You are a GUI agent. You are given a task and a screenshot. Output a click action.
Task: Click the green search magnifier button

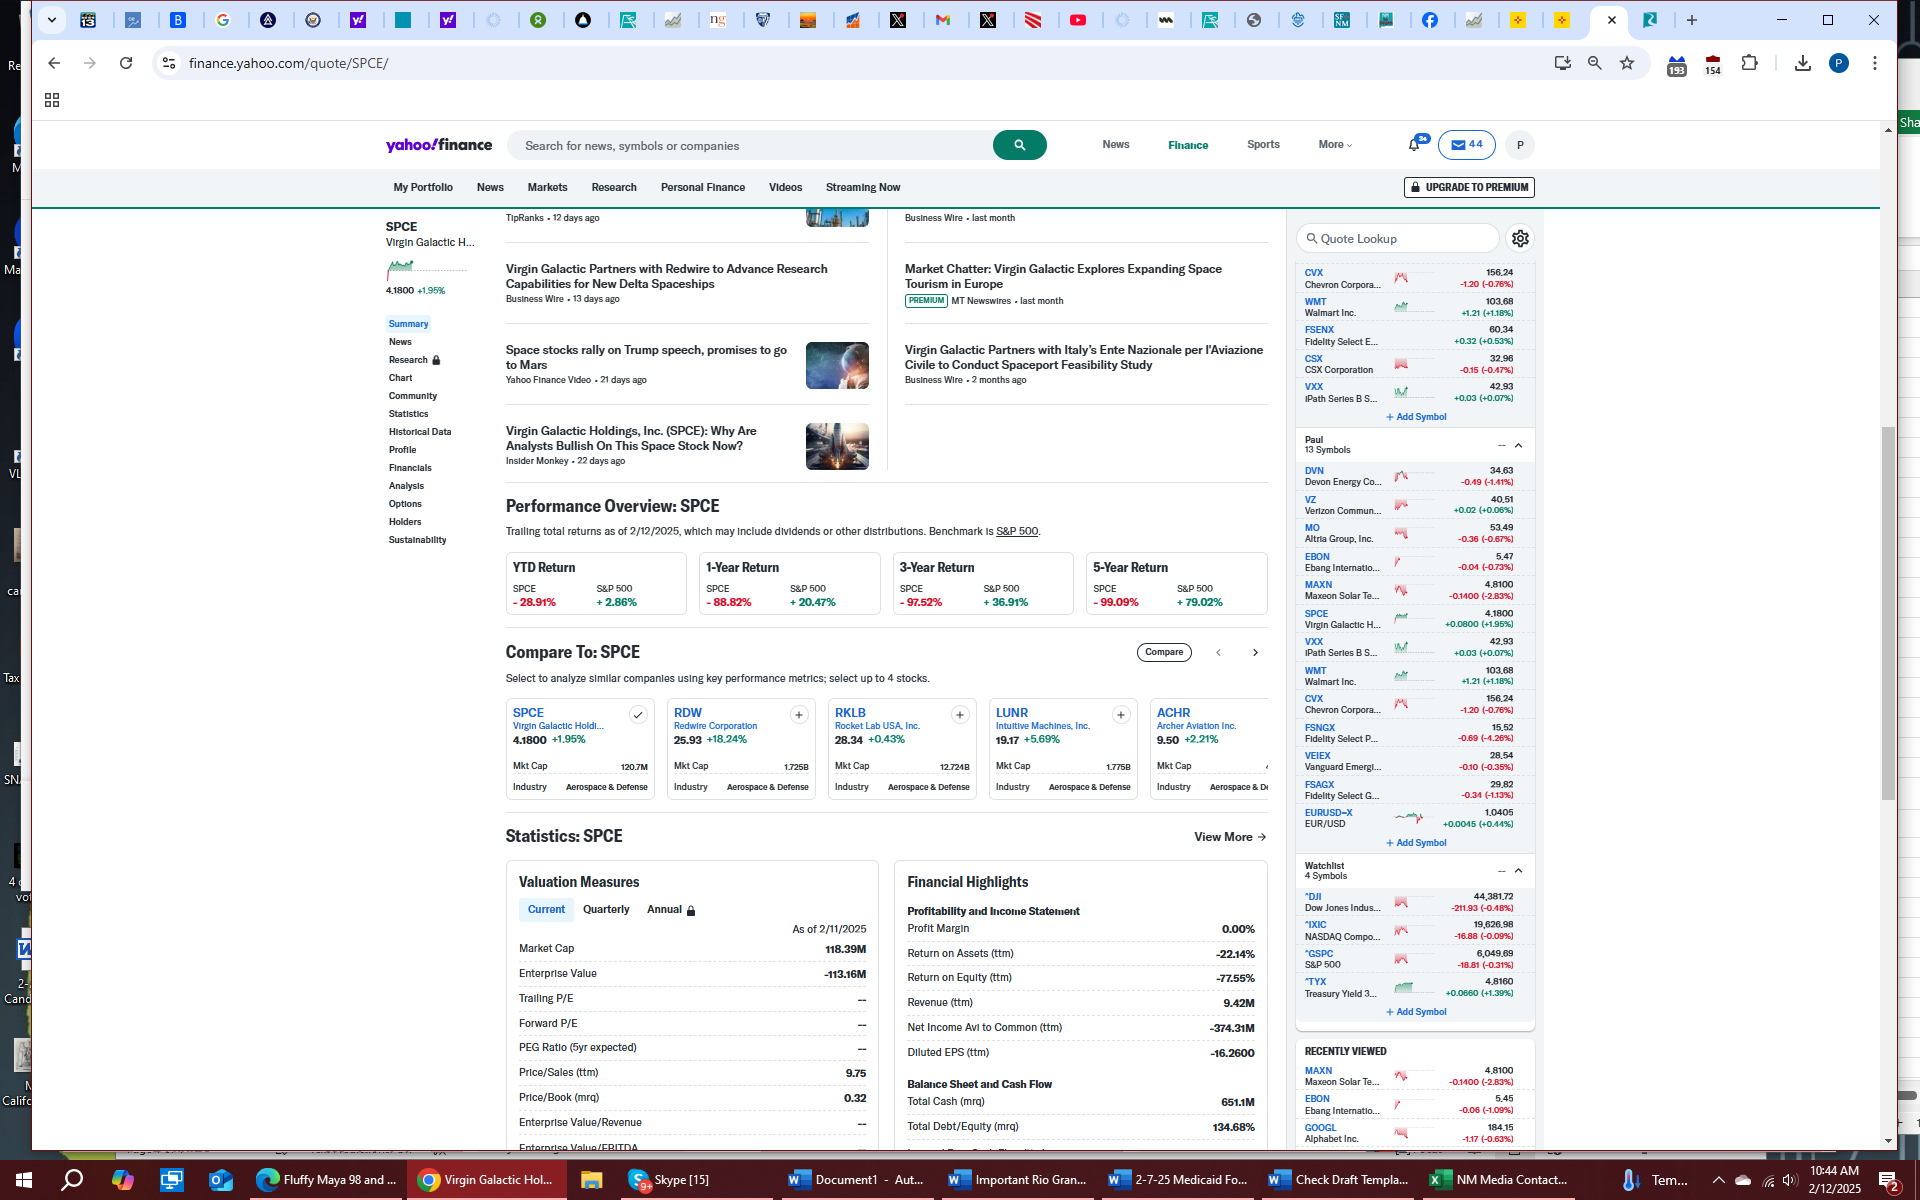(x=1019, y=145)
